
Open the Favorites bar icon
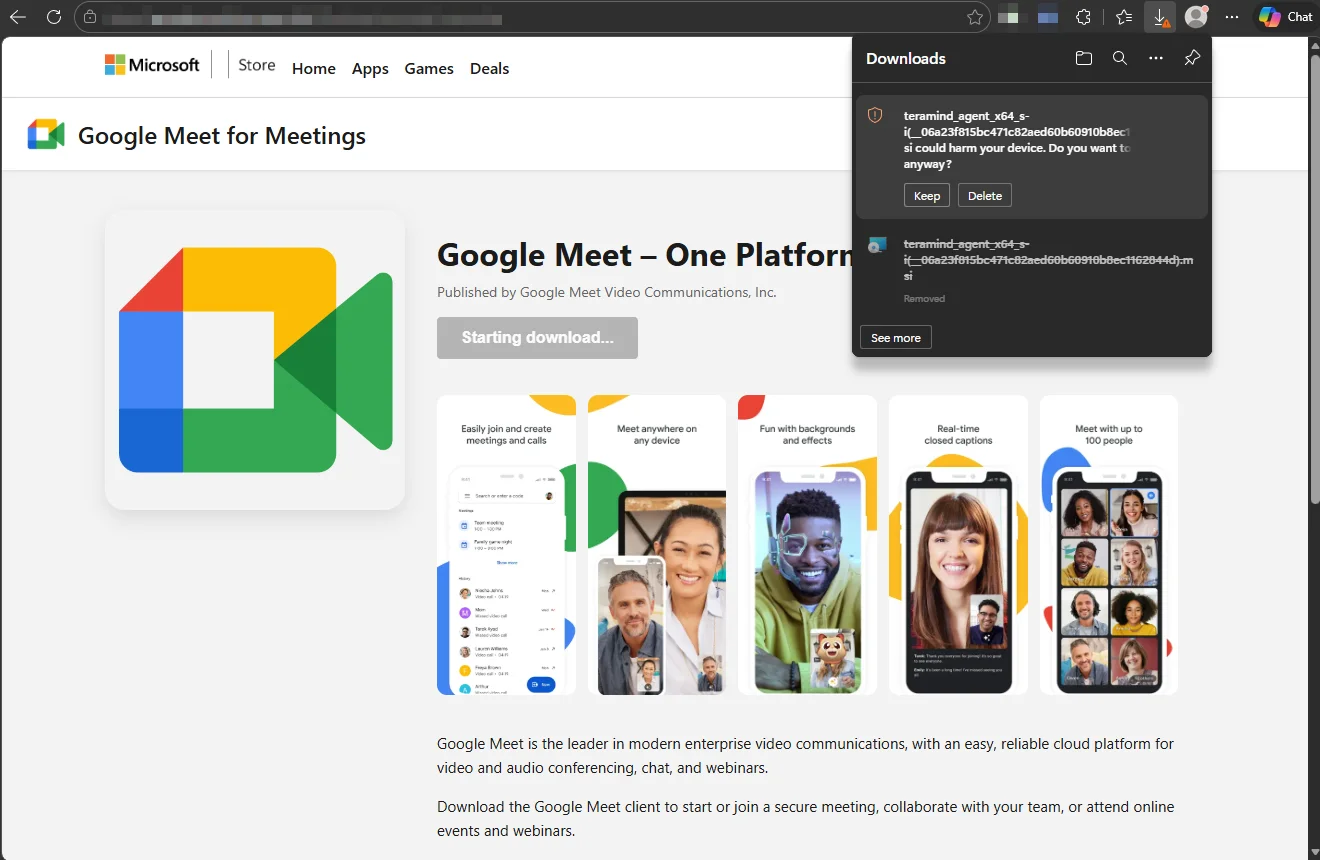(1123, 16)
